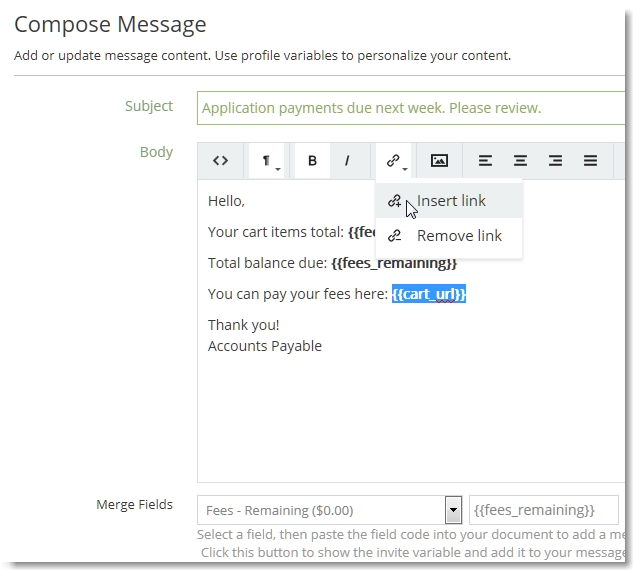Click the Insert link chain icon
Image resolution: width=633 pixels, height=570 pixels.
click(394, 201)
